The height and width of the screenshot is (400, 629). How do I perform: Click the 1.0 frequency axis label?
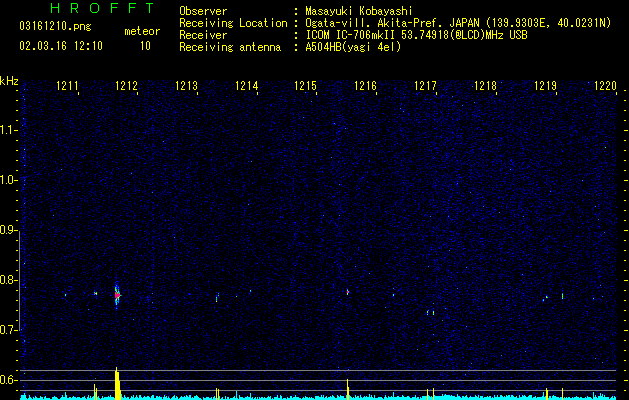point(9,180)
